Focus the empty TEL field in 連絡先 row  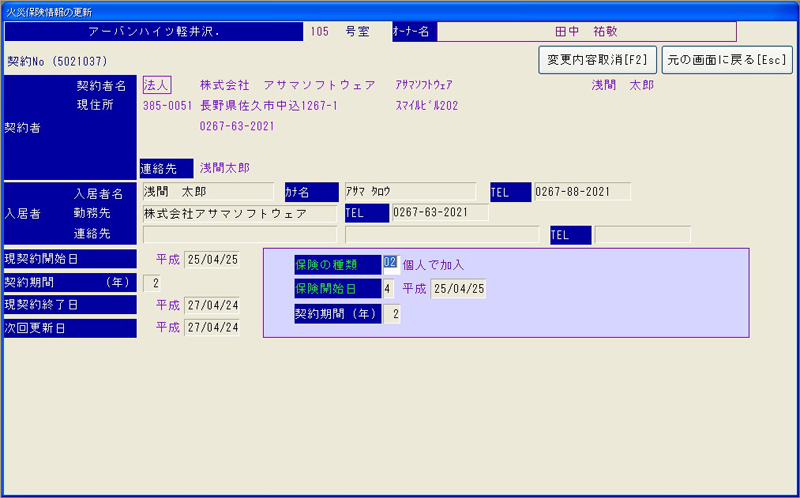pos(642,235)
